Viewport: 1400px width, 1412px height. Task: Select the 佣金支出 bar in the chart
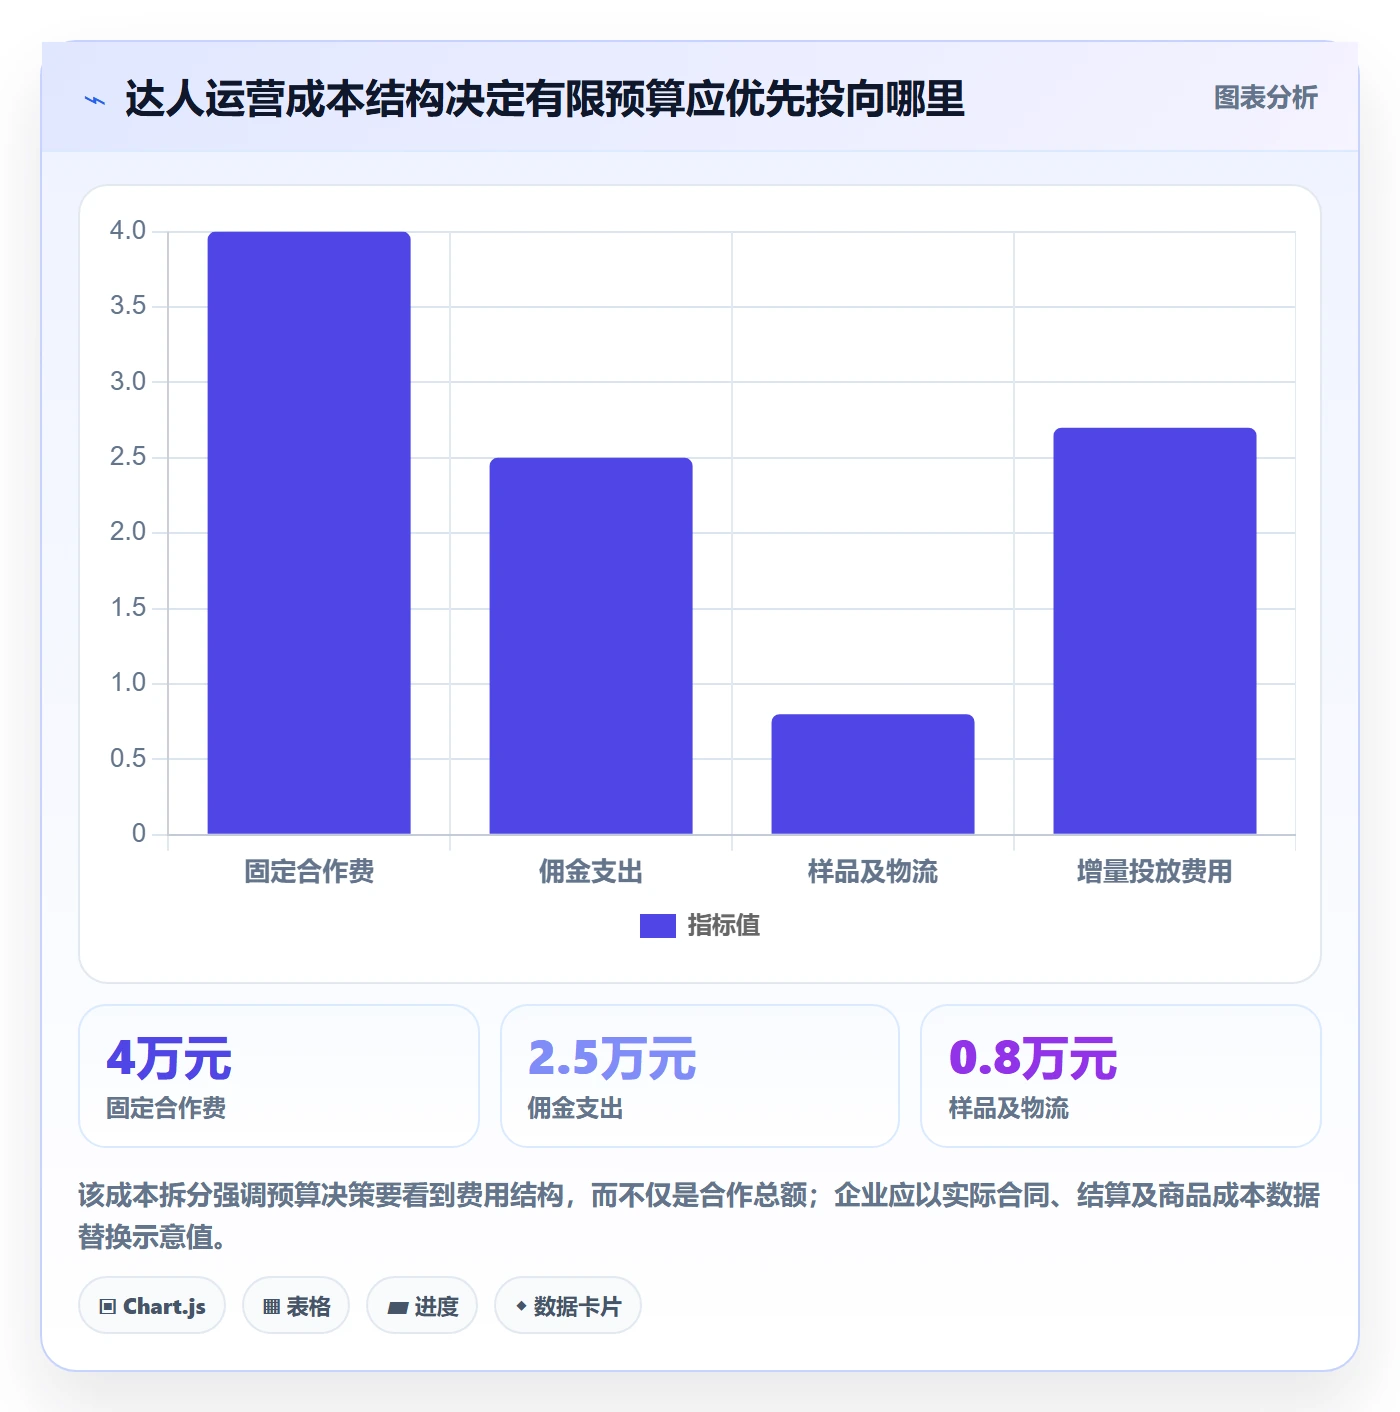[x=591, y=646]
